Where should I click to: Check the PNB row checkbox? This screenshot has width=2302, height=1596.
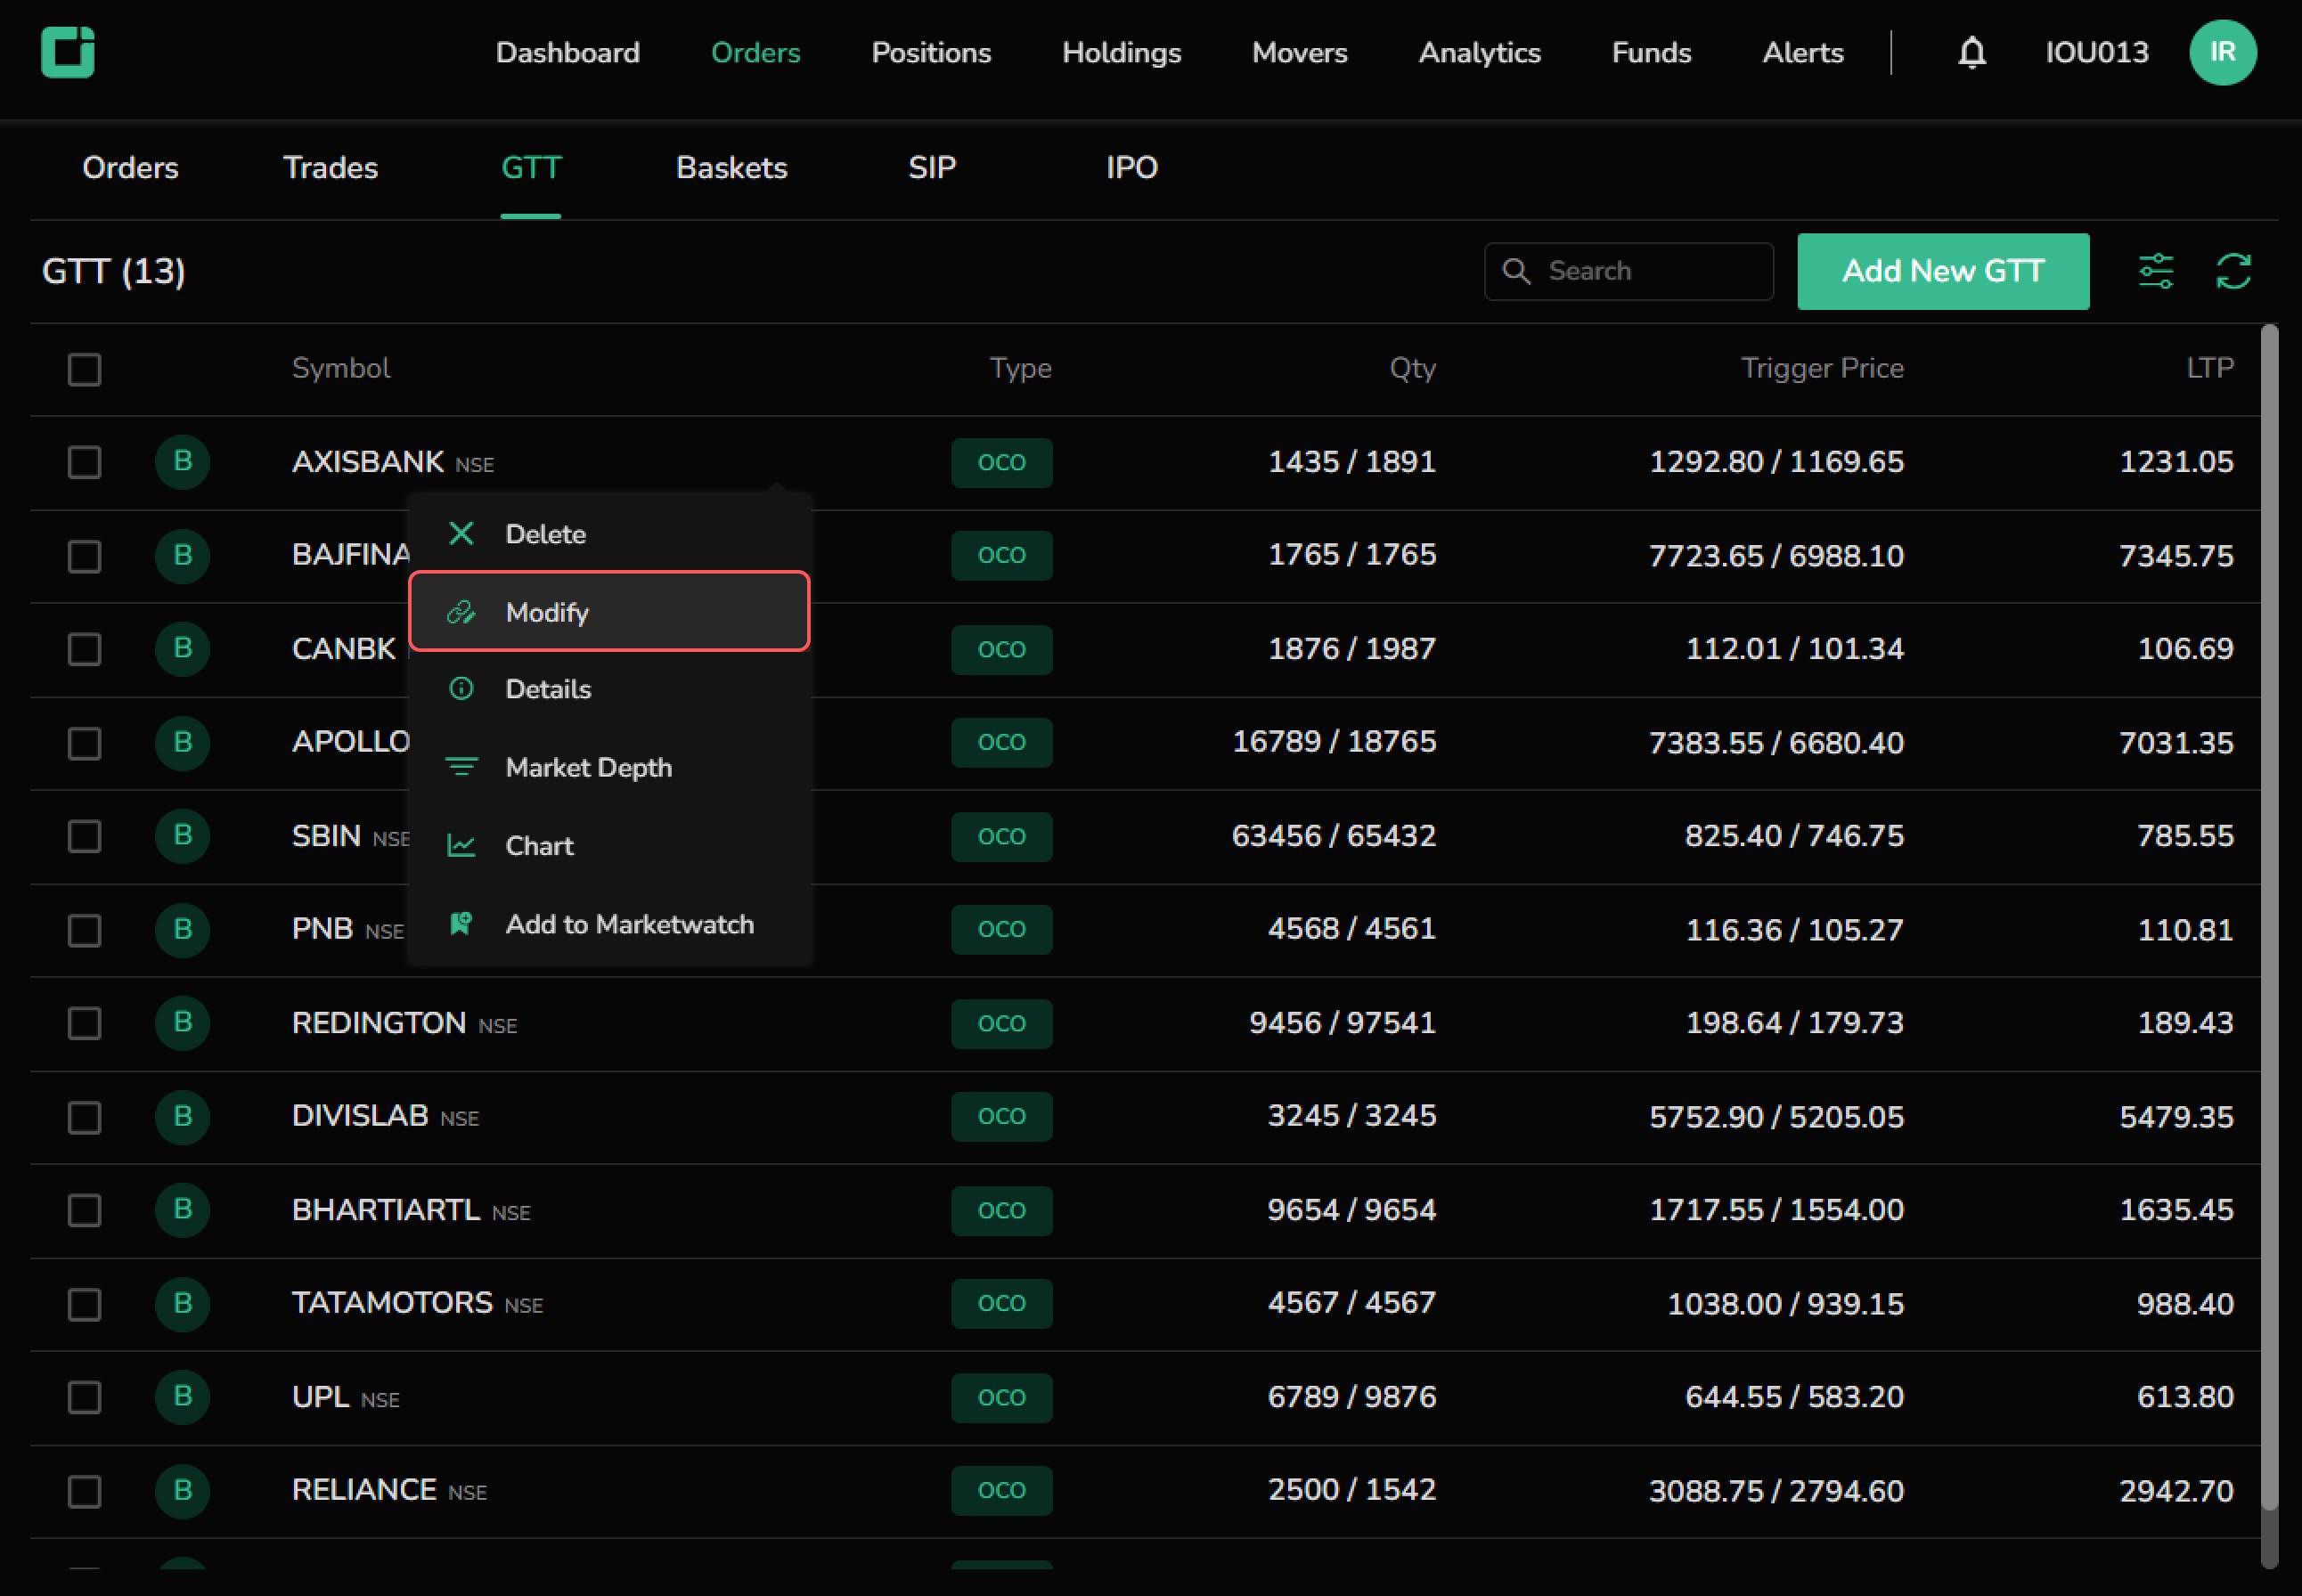pyautogui.click(x=84, y=930)
